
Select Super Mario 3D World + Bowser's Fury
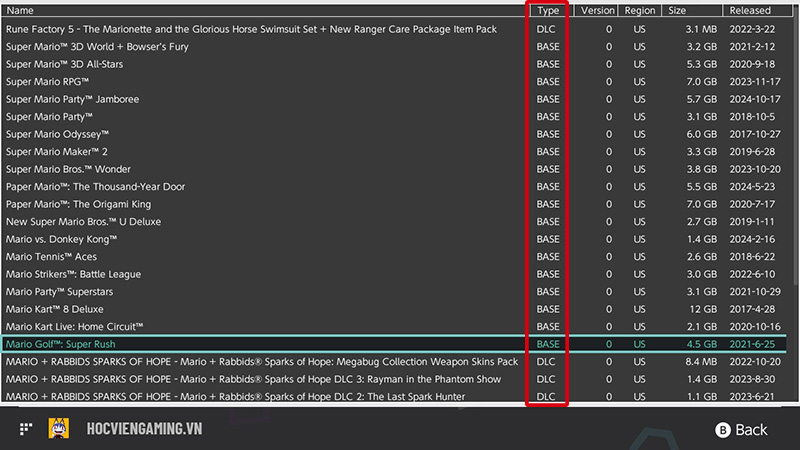click(394, 46)
